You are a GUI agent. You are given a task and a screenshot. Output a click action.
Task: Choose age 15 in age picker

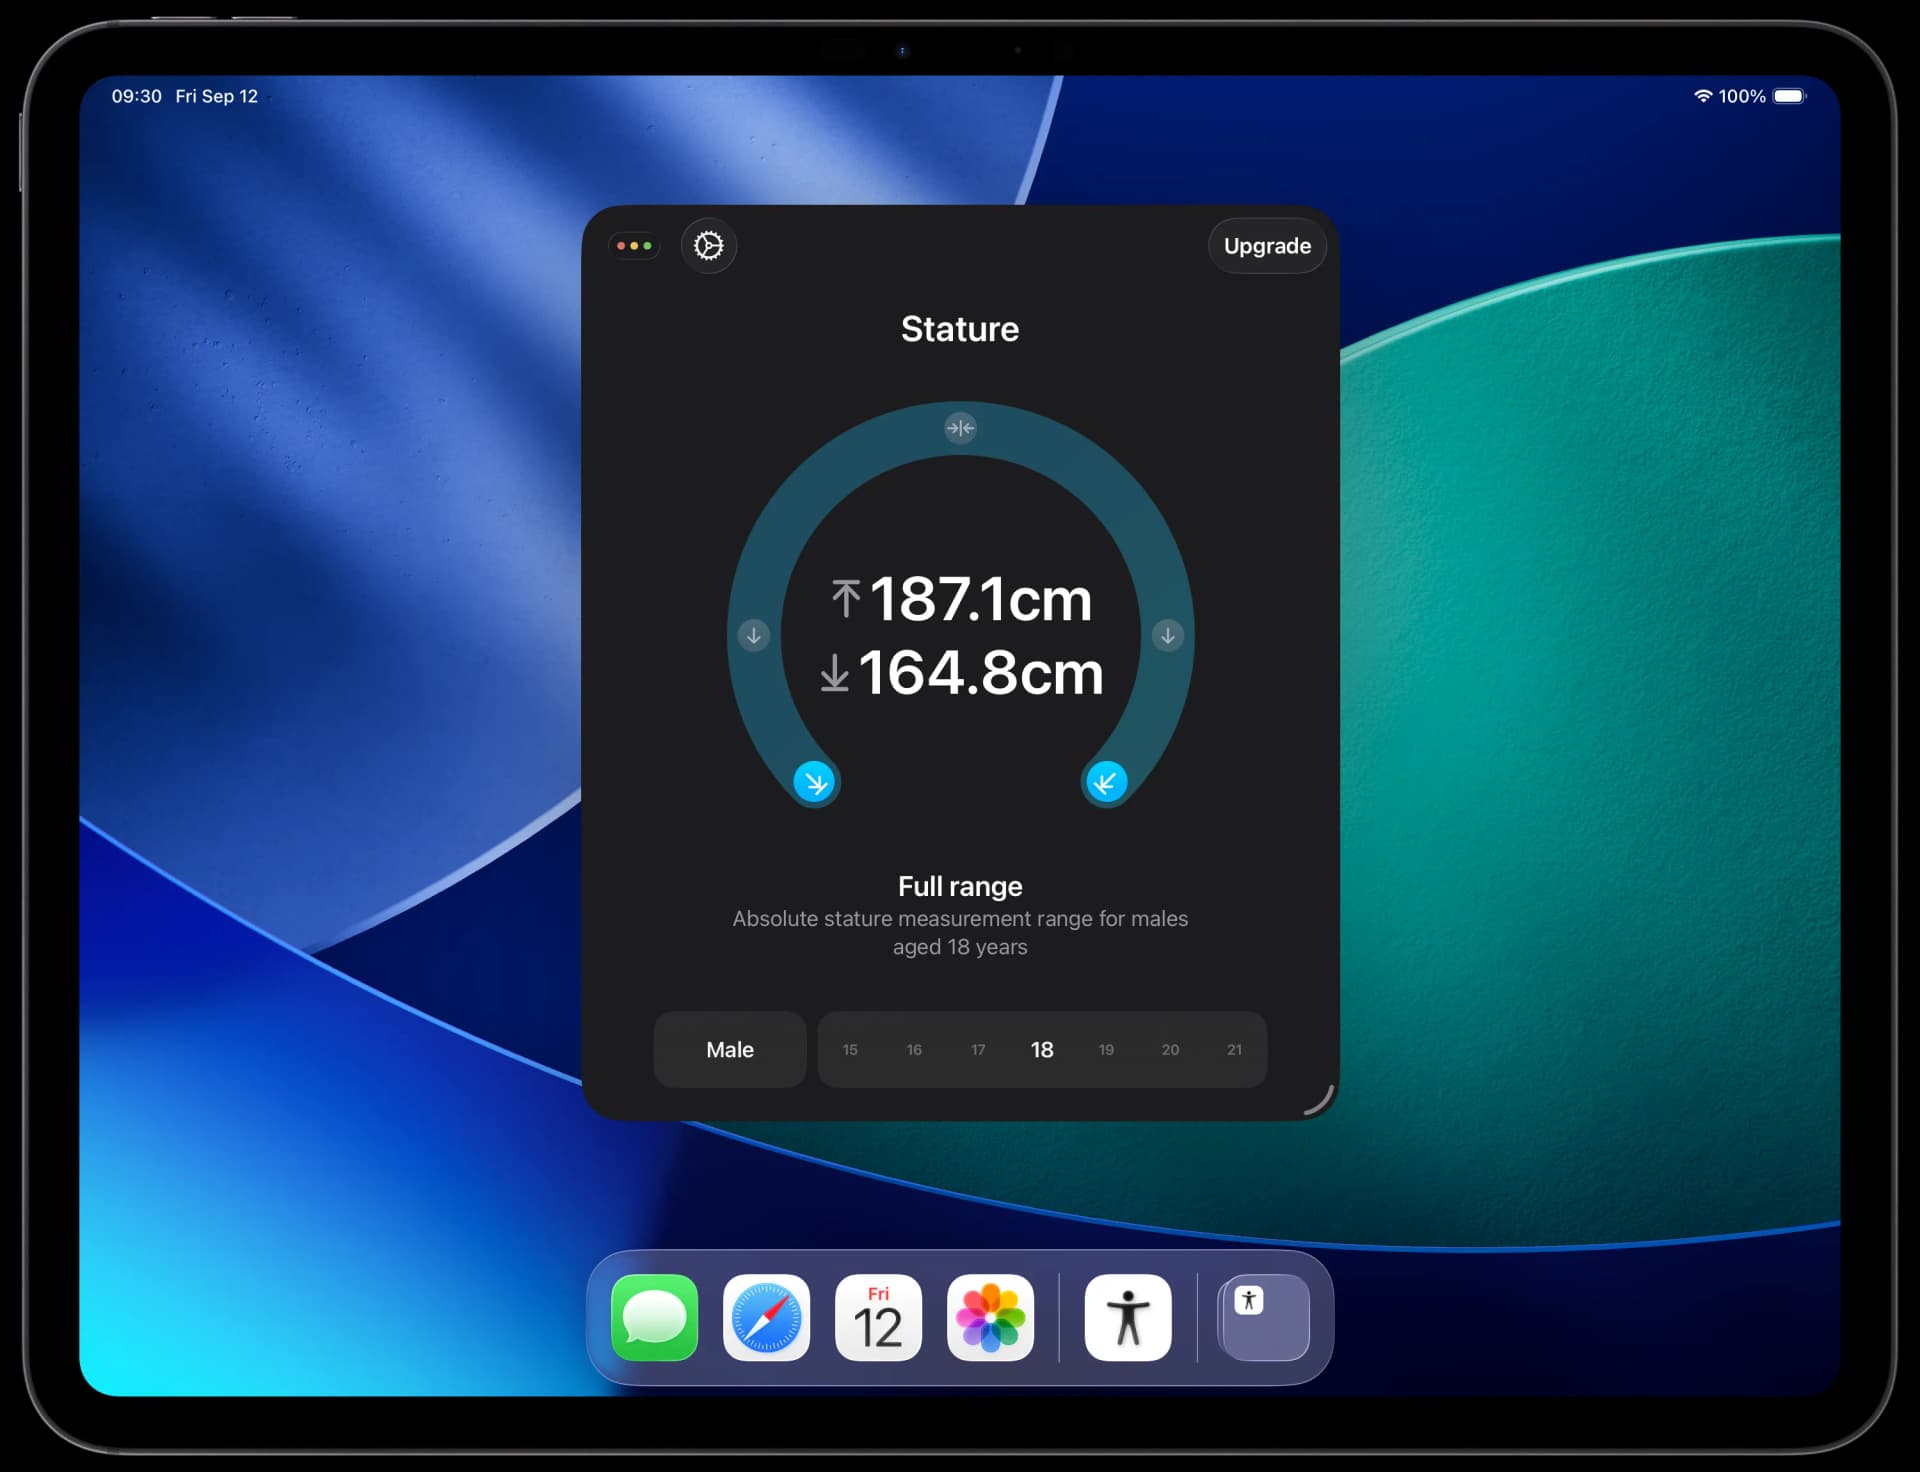click(x=850, y=1049)
